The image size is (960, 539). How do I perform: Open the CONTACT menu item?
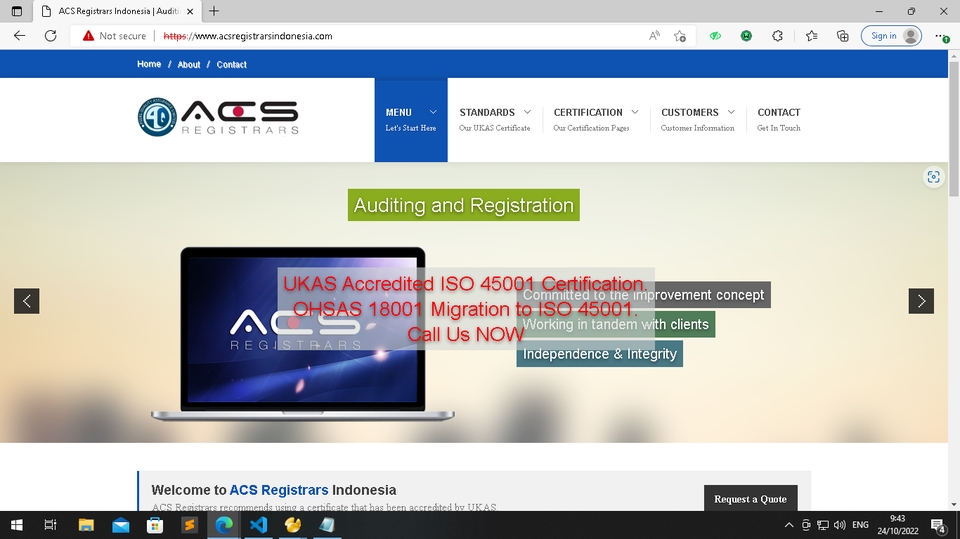tap(779, 119)
